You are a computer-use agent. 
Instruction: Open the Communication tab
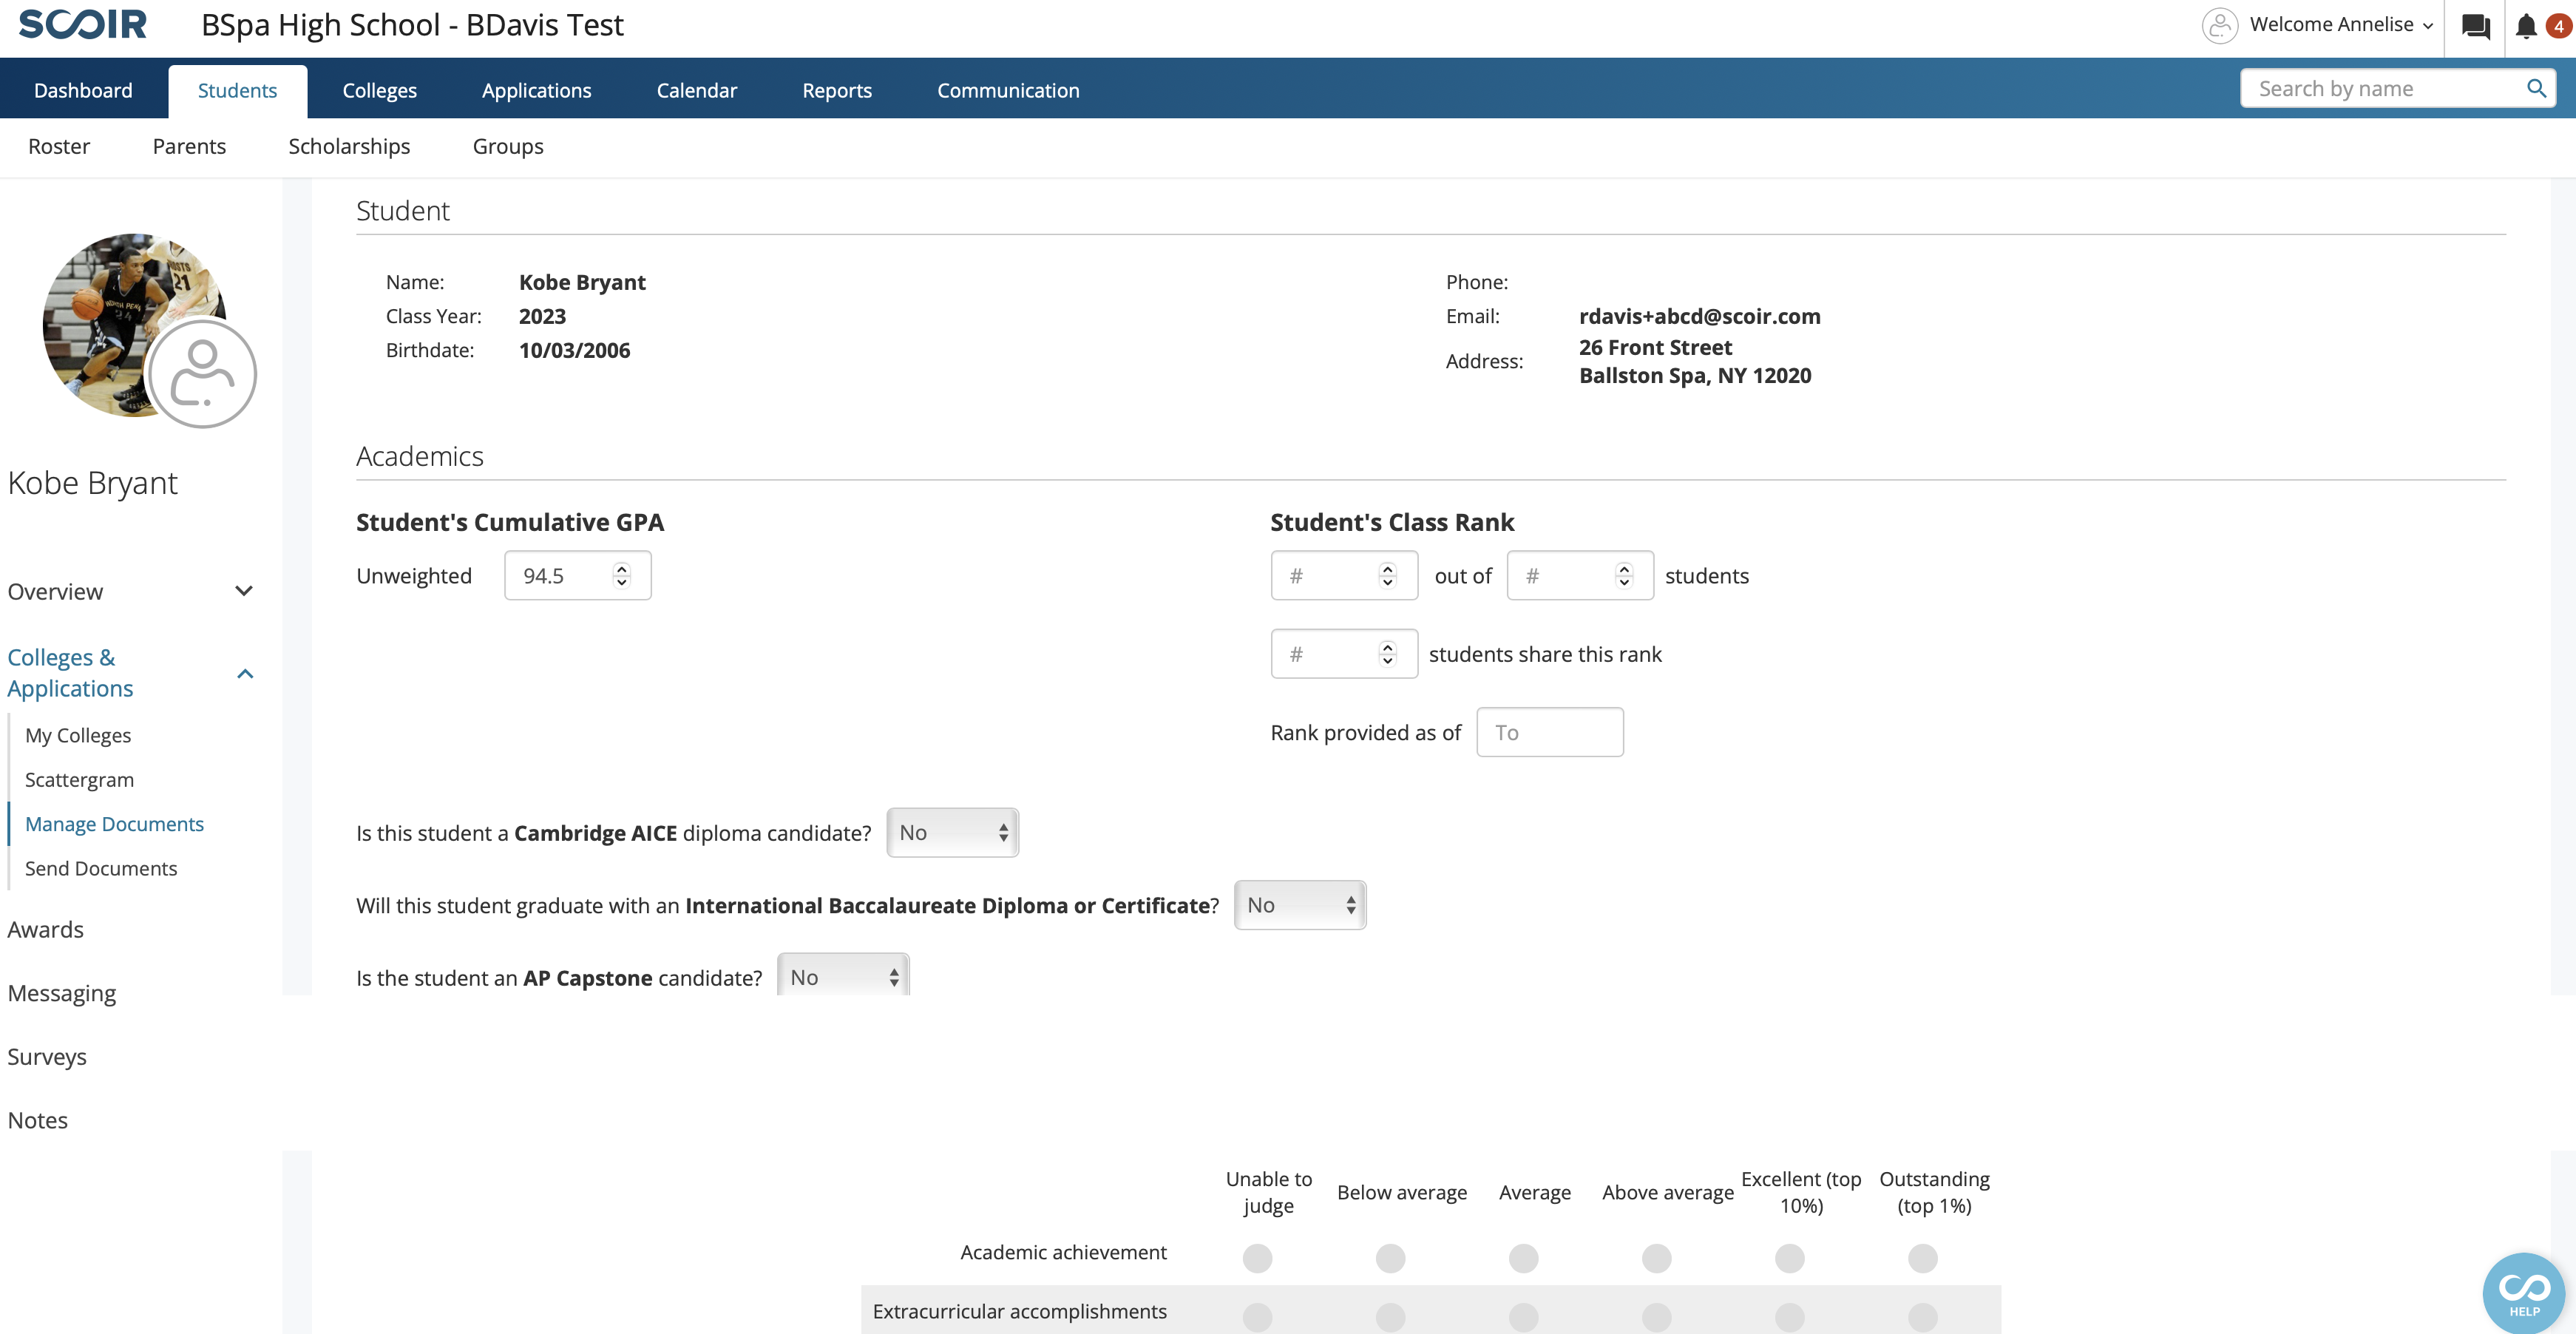pos(1008,90)
